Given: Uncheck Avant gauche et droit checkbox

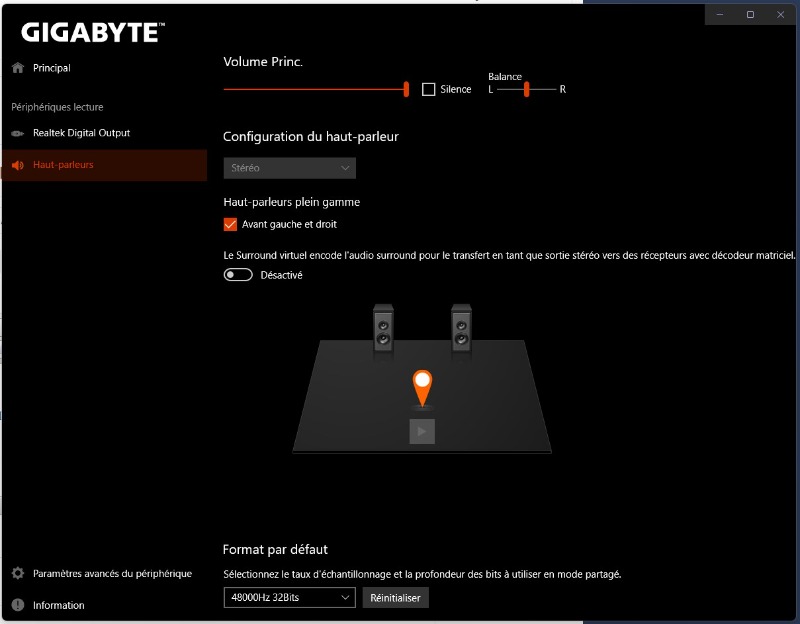Looking at the screenshot, I should point(231,225).
